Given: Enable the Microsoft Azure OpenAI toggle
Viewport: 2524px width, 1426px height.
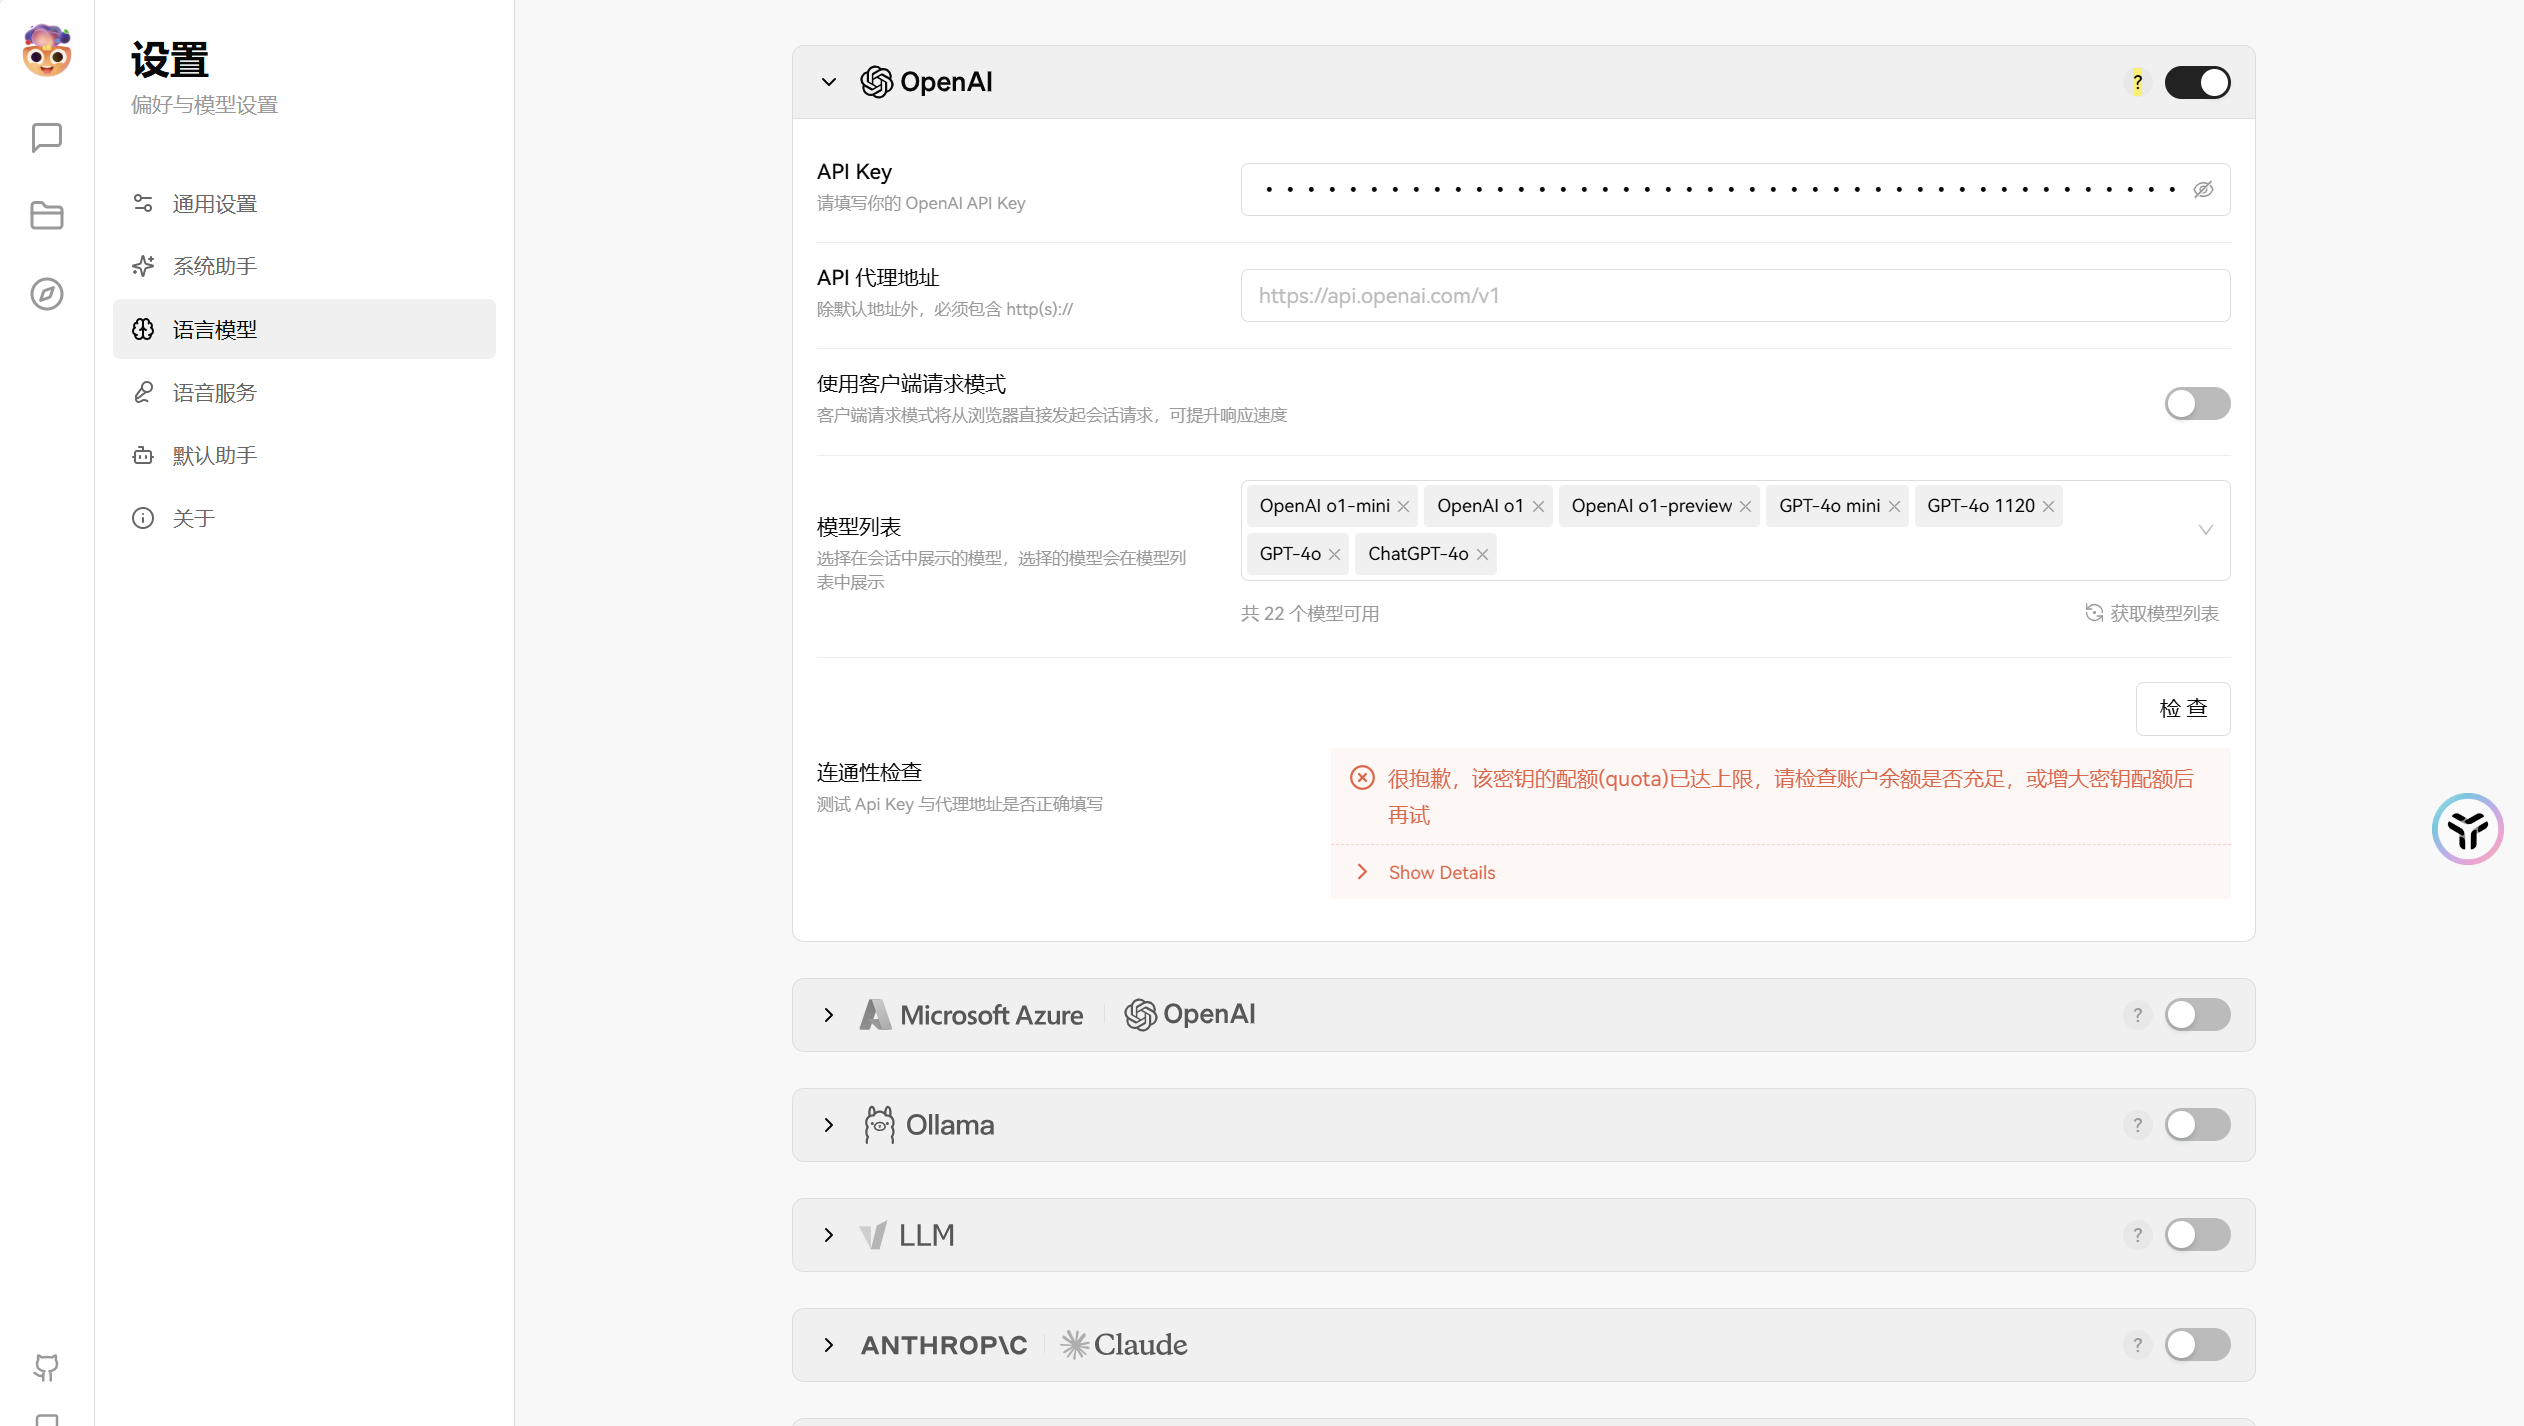Looking at the screenshot, I should [x=2197, y=1015].
